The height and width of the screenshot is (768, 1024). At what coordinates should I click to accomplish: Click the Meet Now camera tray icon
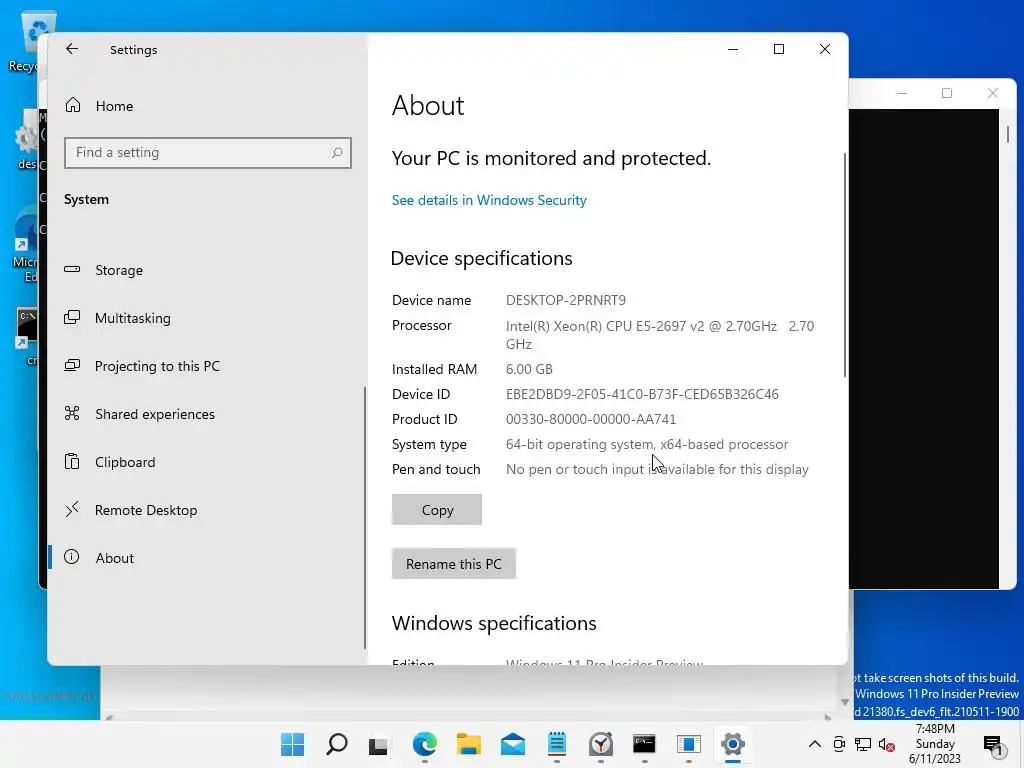pos(839,744)
